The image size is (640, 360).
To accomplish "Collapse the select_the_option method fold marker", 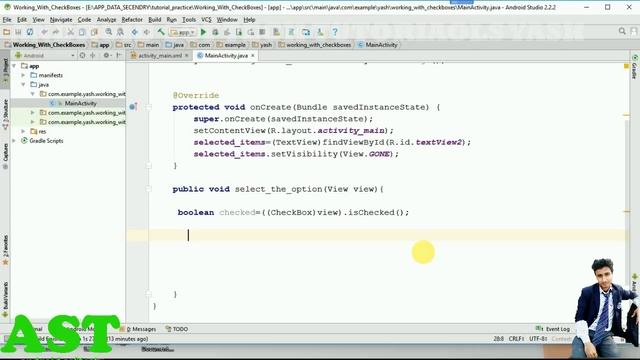I will [149, 189].
